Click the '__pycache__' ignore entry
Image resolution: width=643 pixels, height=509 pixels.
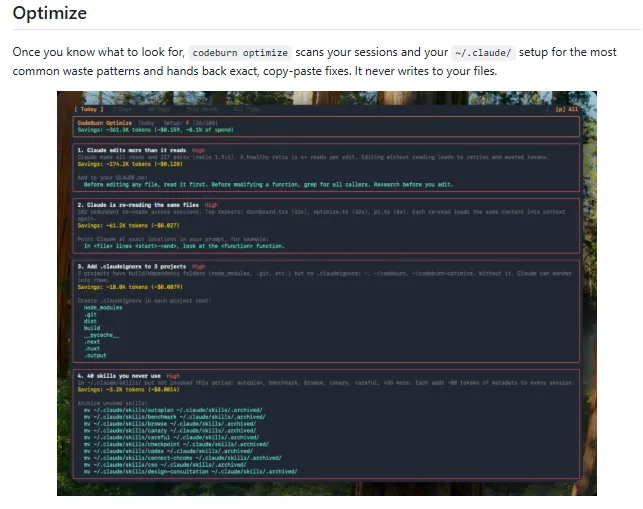[x=101, y=335]
